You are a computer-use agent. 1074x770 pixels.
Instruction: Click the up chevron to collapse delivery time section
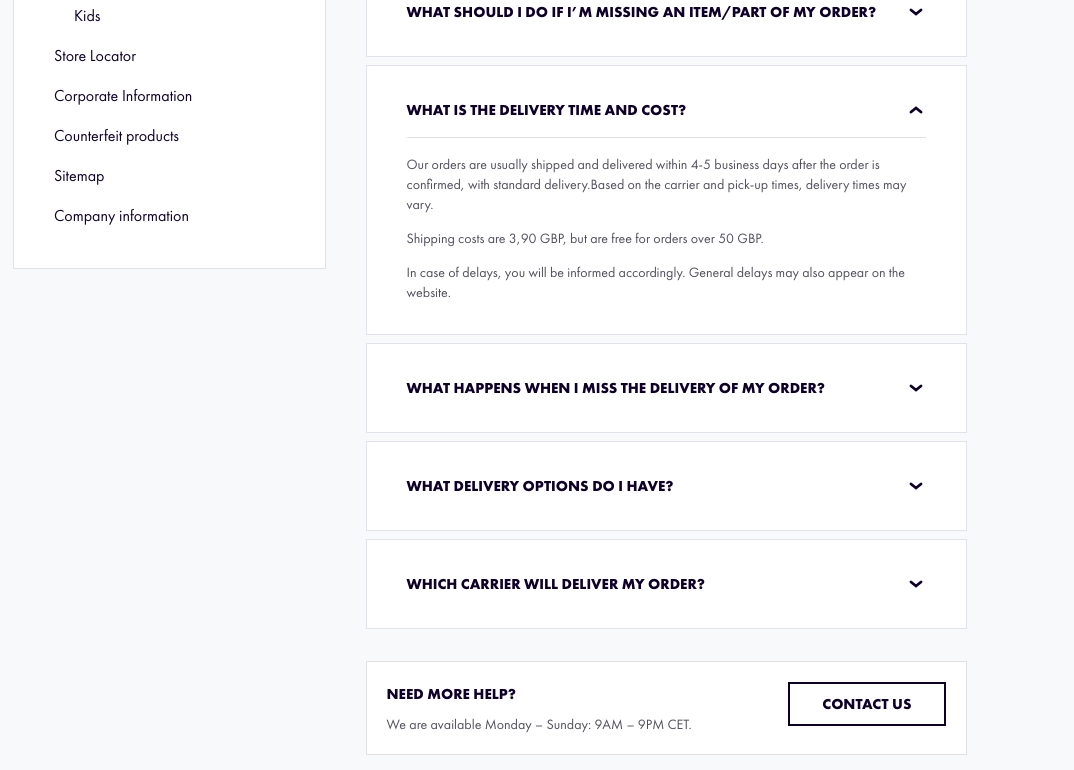[x=915, y=110]
